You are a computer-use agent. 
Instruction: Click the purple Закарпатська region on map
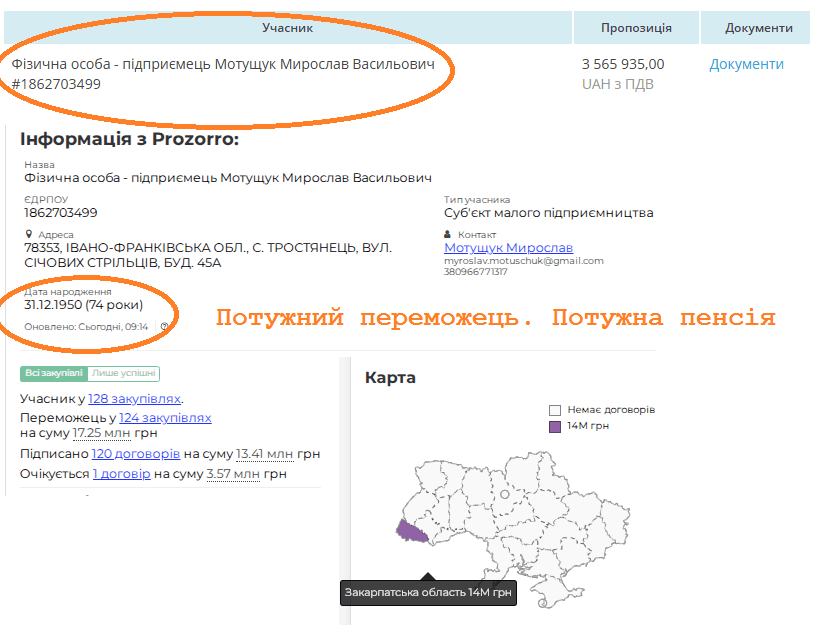411,532
